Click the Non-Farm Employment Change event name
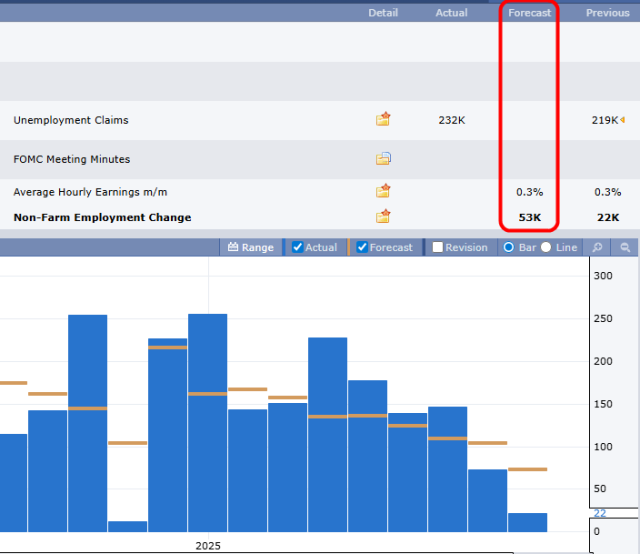640x554 pixels. pyautogui.click(x=102, y=217)
